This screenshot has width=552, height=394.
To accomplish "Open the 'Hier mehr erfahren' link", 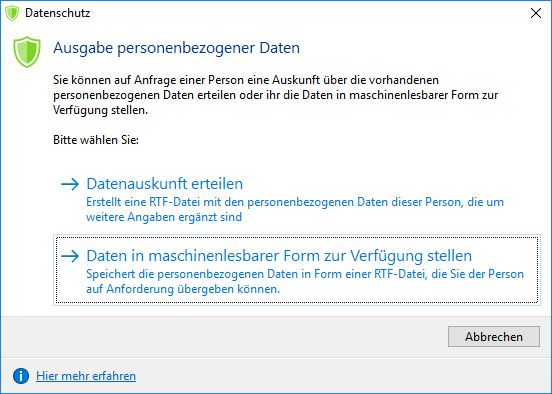I will coord(86,376).
